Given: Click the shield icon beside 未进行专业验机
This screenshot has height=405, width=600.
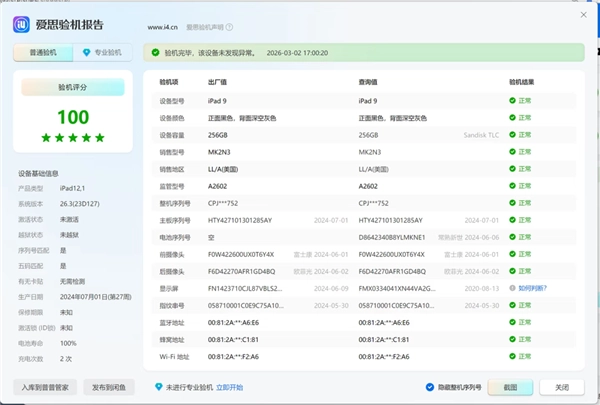Looking at the screenshot, I should point(158,386).
